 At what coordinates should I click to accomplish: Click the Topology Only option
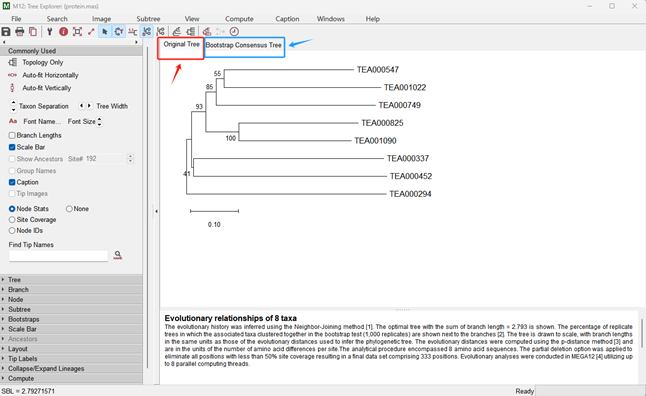coord(43,62)
